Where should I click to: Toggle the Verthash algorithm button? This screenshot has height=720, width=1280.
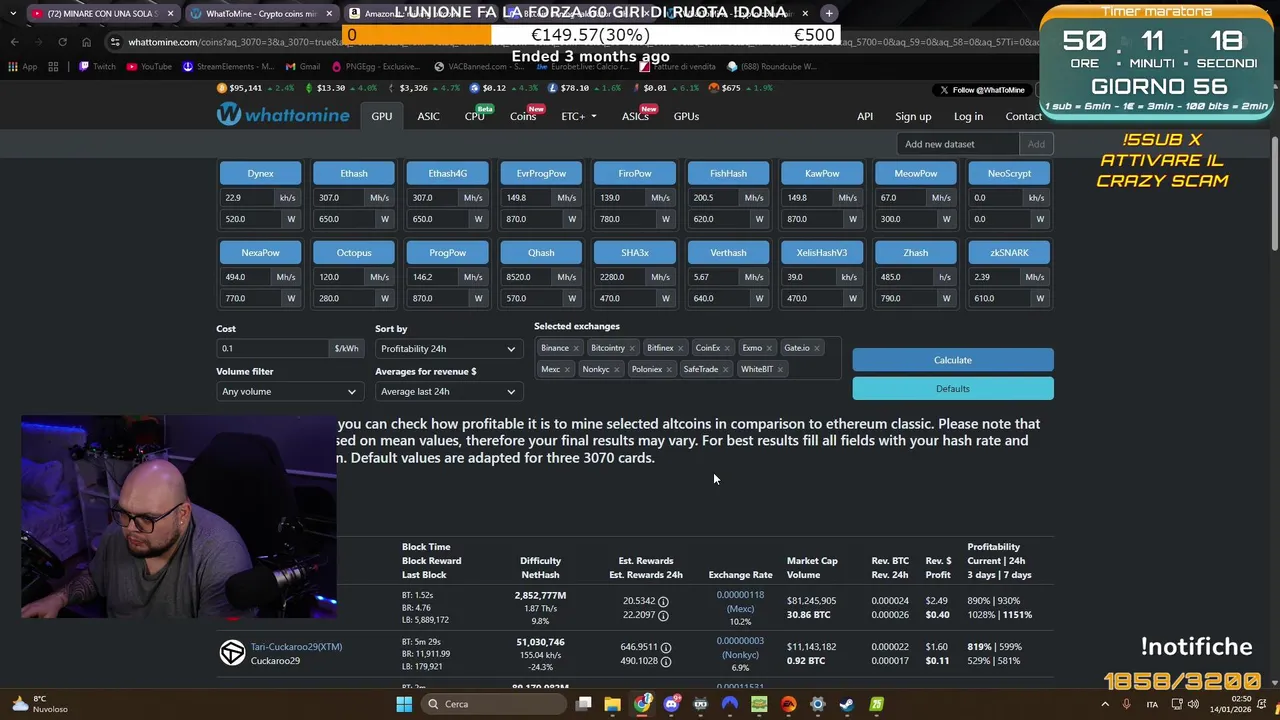(x=728, y=252)
